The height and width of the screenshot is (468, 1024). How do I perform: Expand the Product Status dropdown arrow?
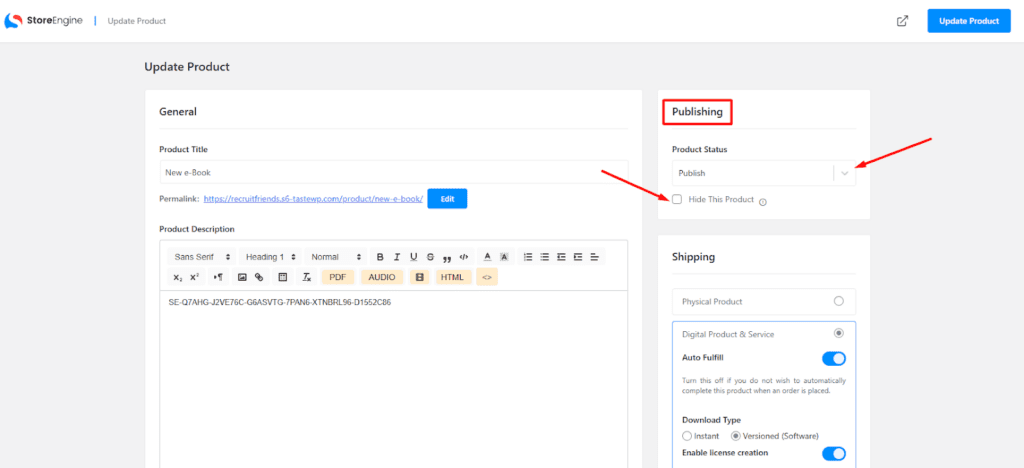(845, 174)
